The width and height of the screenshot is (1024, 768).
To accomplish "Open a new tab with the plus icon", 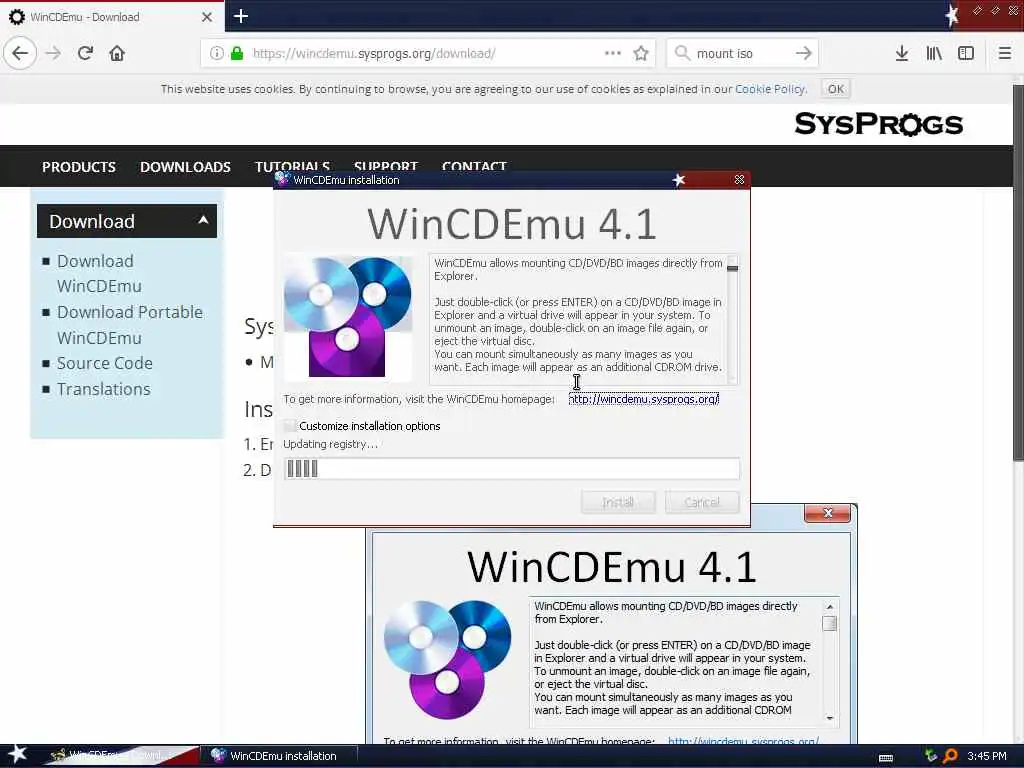I will click(240, 16).
